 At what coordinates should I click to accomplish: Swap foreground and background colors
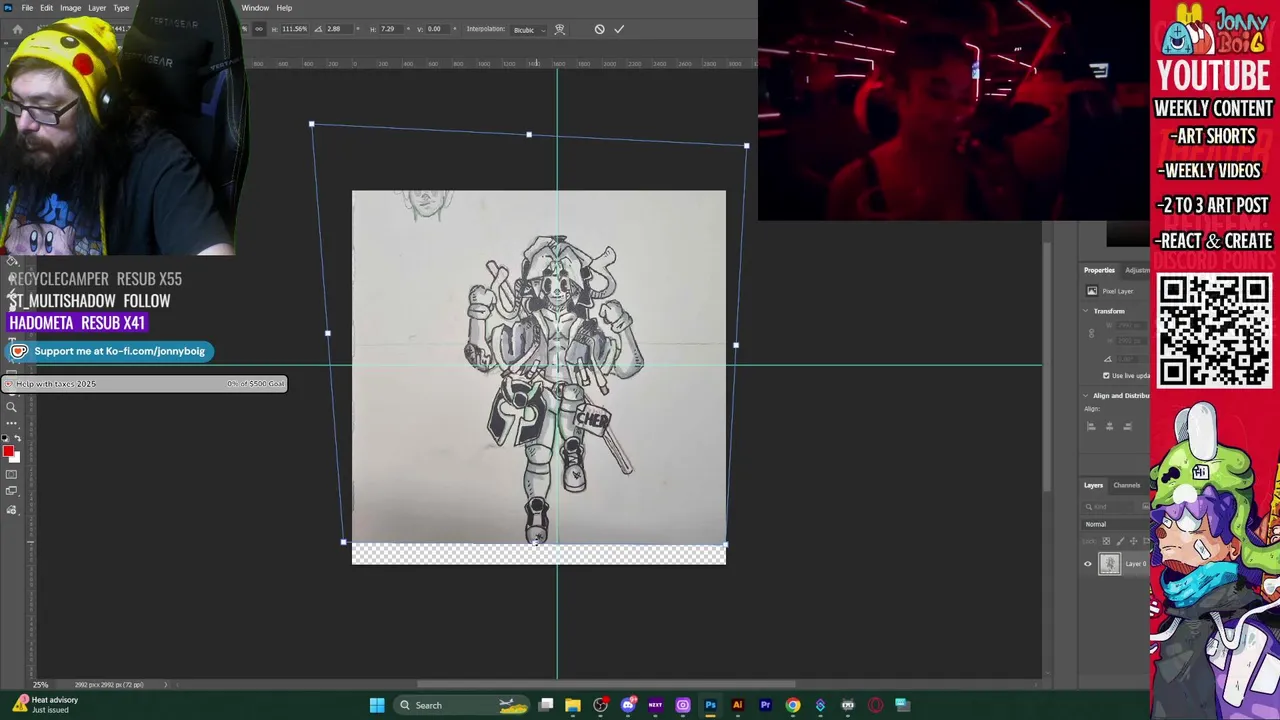tap(16, 439)
